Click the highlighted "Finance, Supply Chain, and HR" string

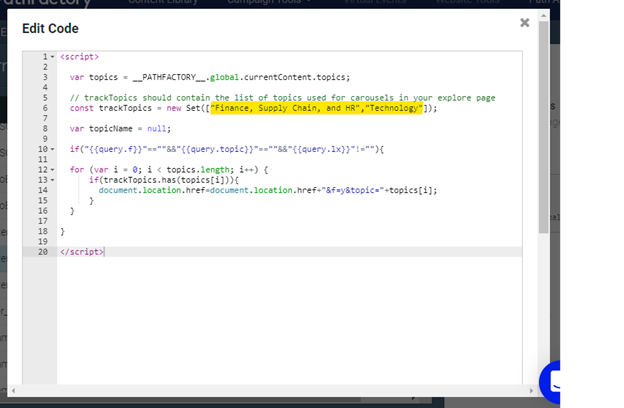(287, 108)
